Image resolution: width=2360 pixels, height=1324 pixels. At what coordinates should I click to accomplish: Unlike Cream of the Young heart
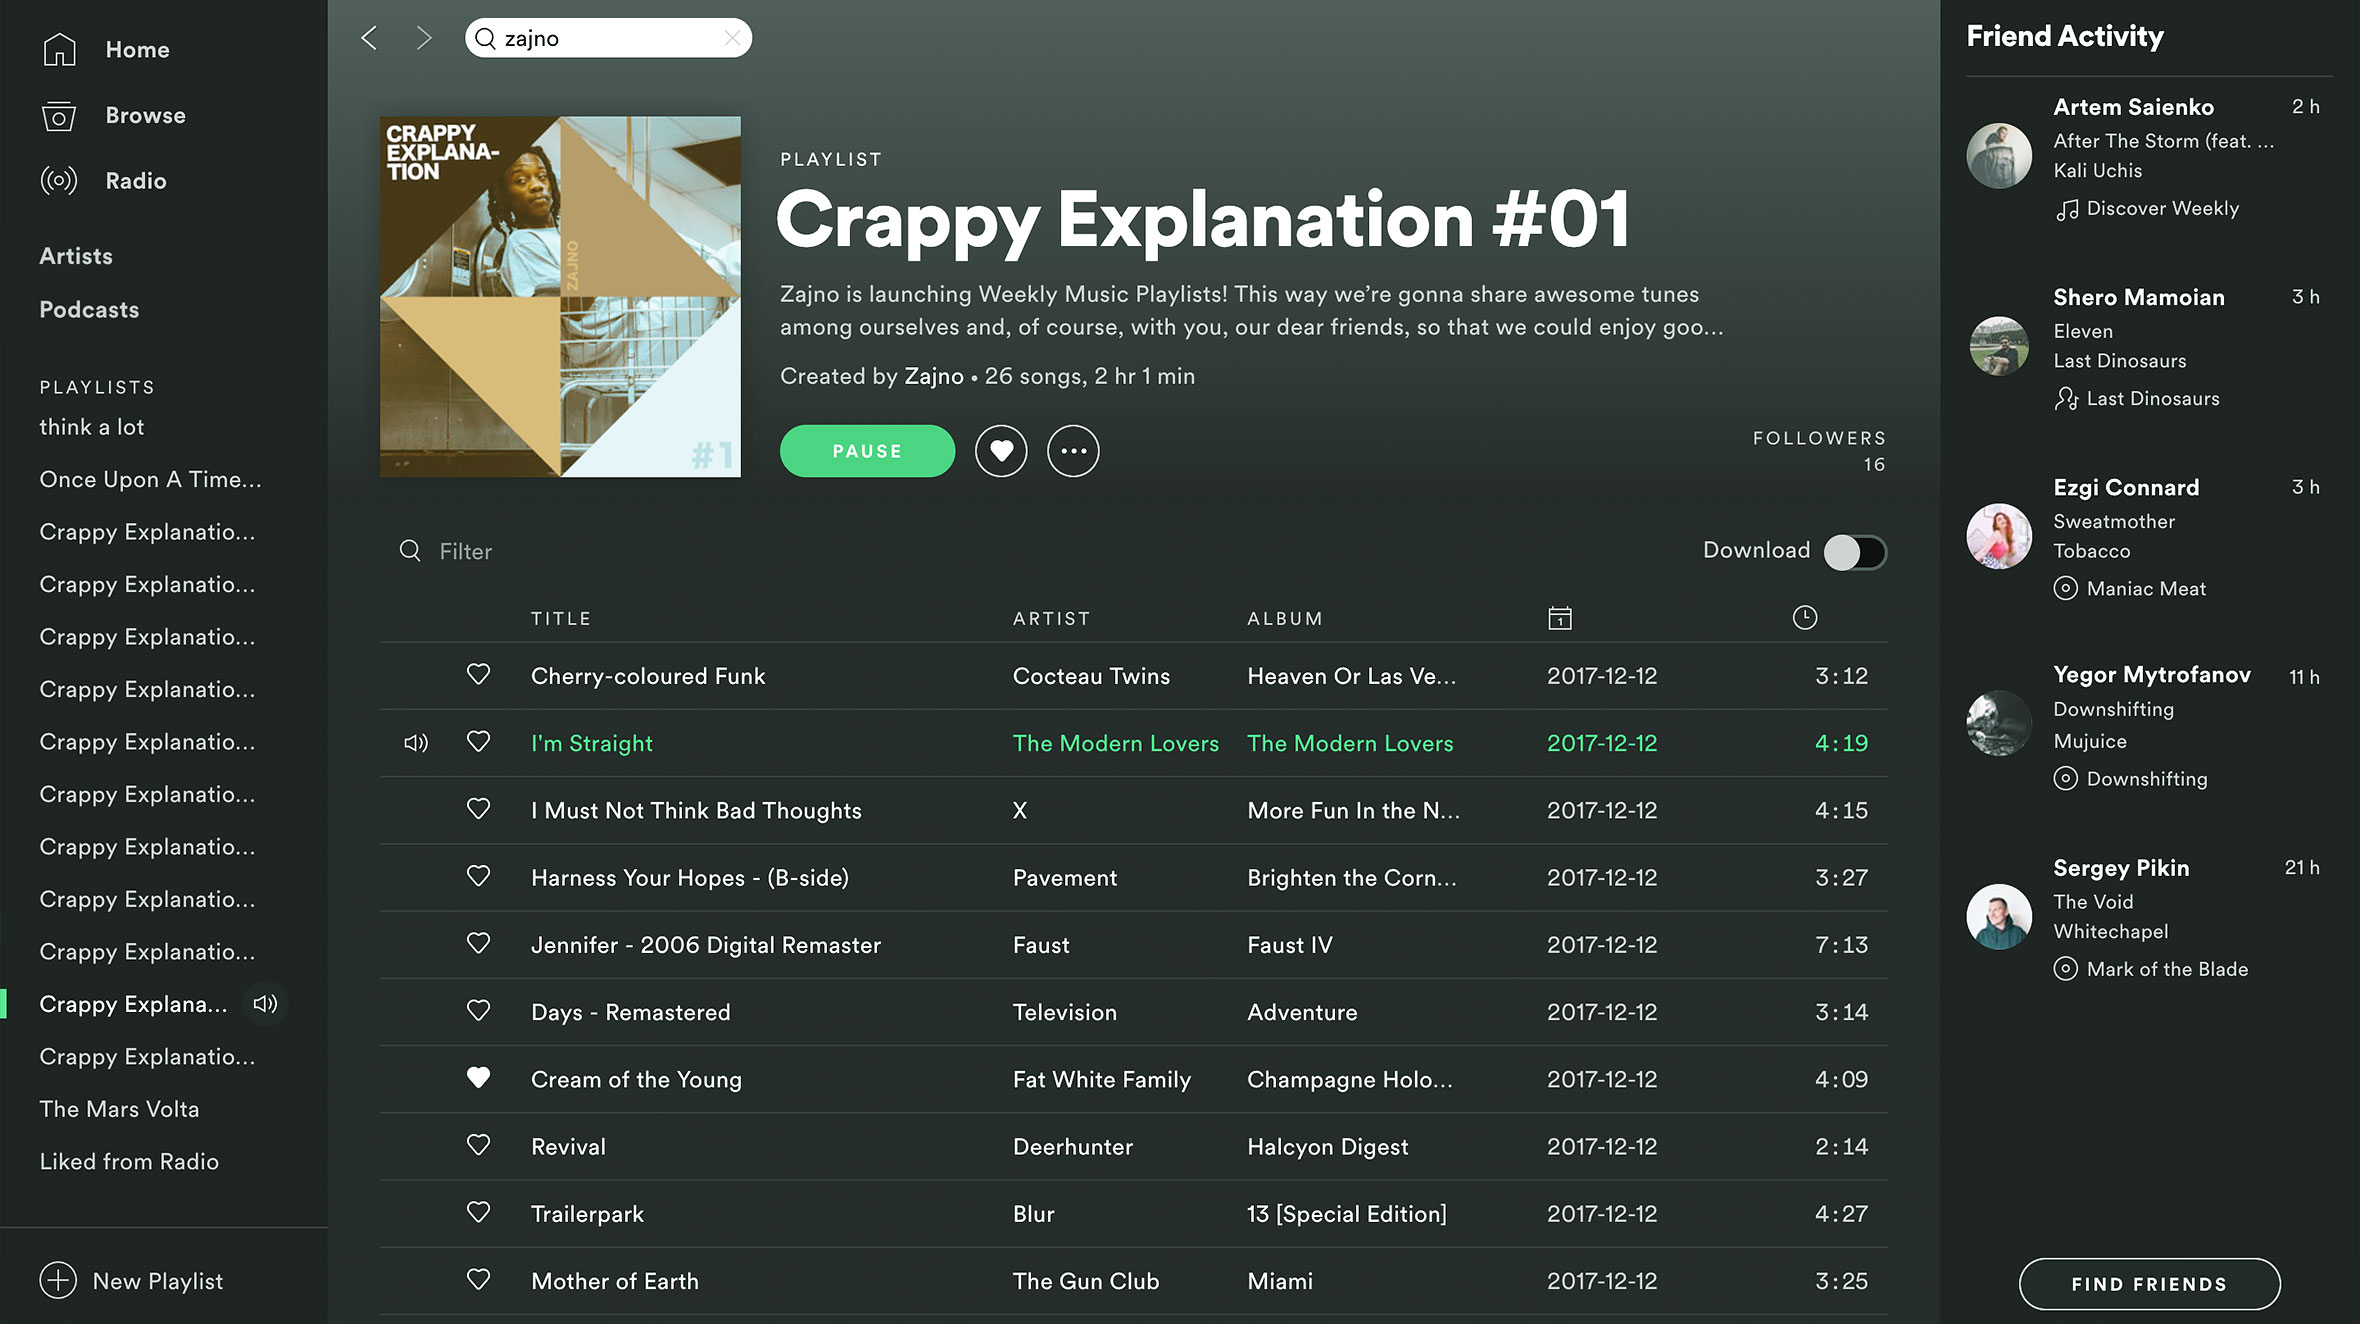point(479,1078)
